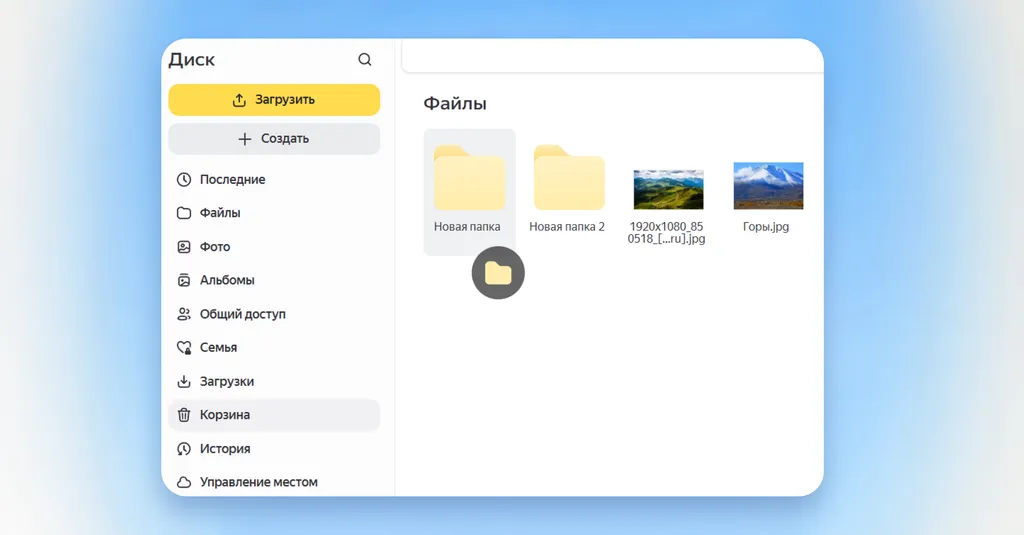Select the Новая папка 2 folder icon
Image resolution: width=1024 pixels, height=535 pixels.
point(569,178)
